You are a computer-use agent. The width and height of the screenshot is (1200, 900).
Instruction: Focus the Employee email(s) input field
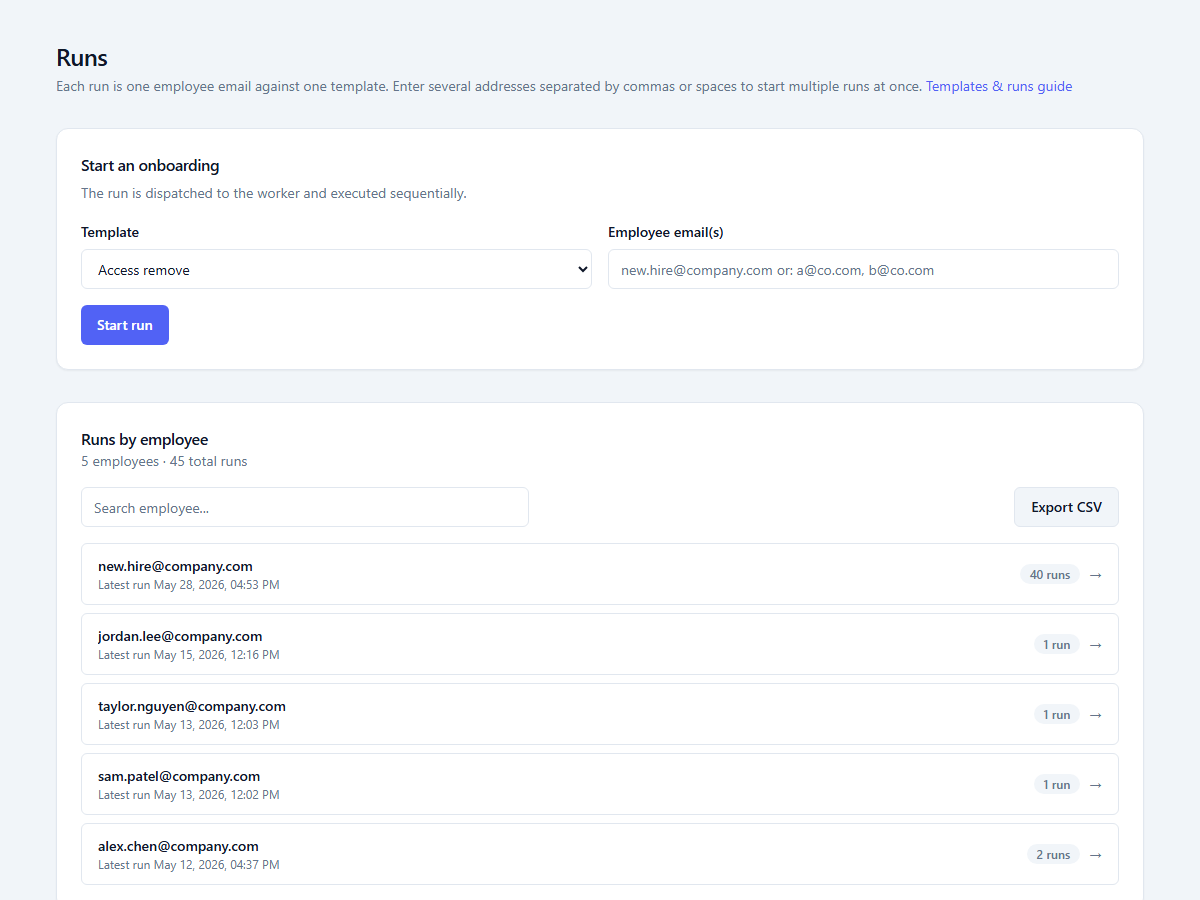(863, 269)
